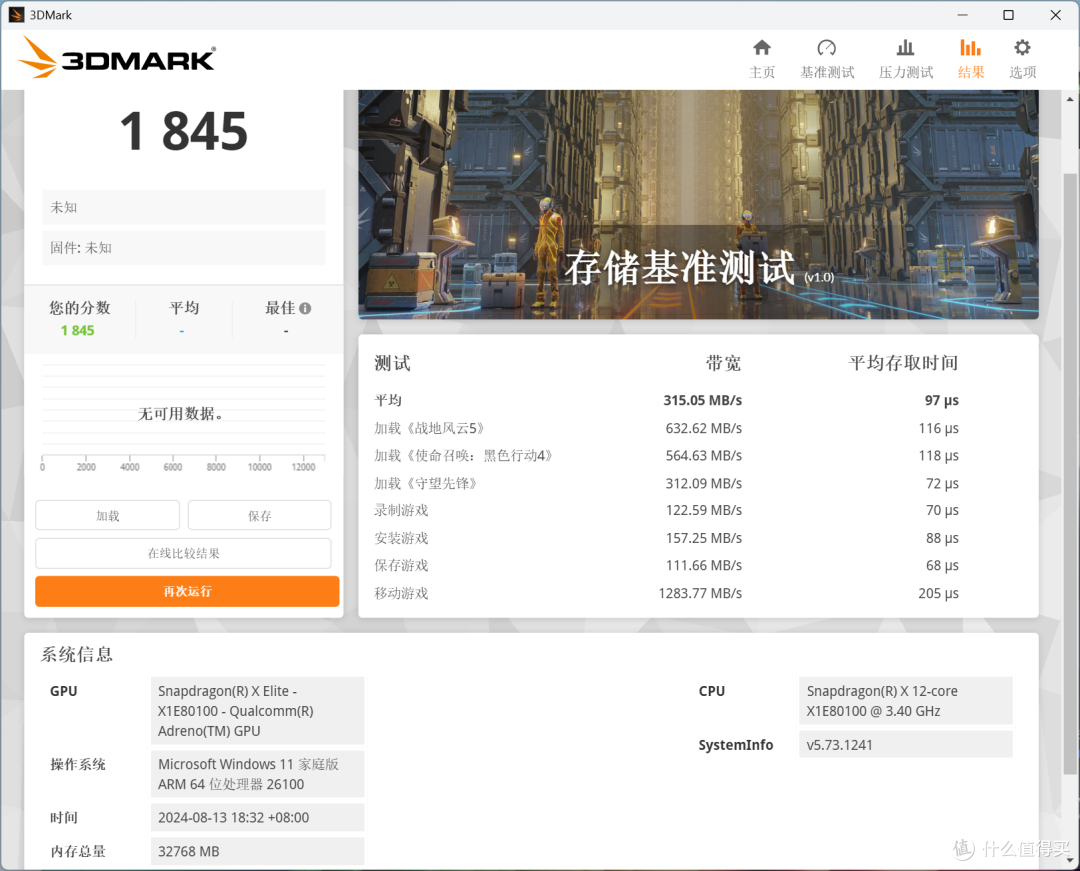Click the 97 µs average access time
The image size is (1080, 871).
942,401
